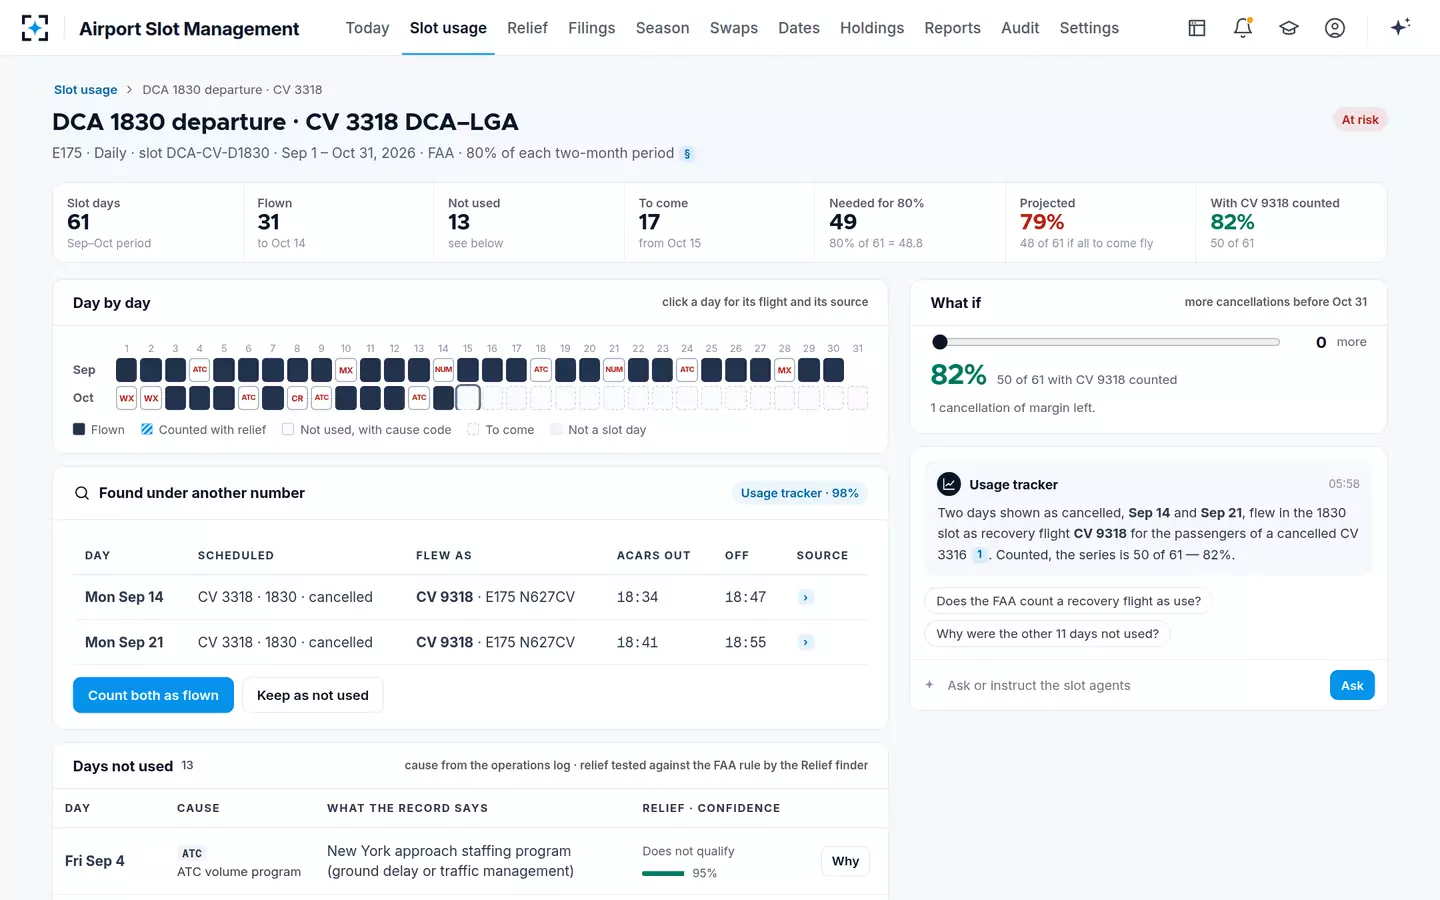The image size is (1440, 900).
Task: Submit with the Ask button
Action: (1352, 685)
